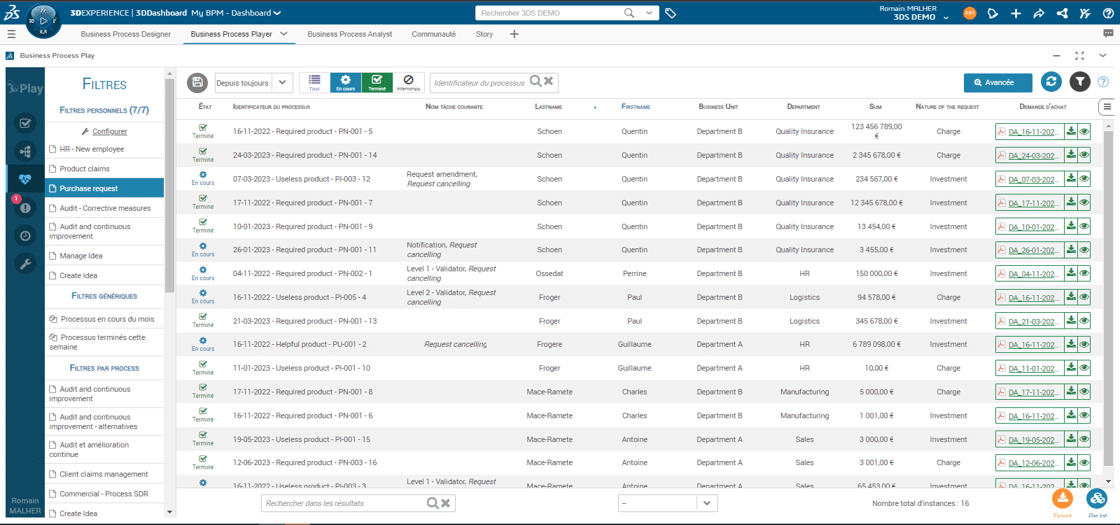Open the column options menu icon
Image resolution: width=1120 pixels, height=525 pixels.
tap(1107, 106)
